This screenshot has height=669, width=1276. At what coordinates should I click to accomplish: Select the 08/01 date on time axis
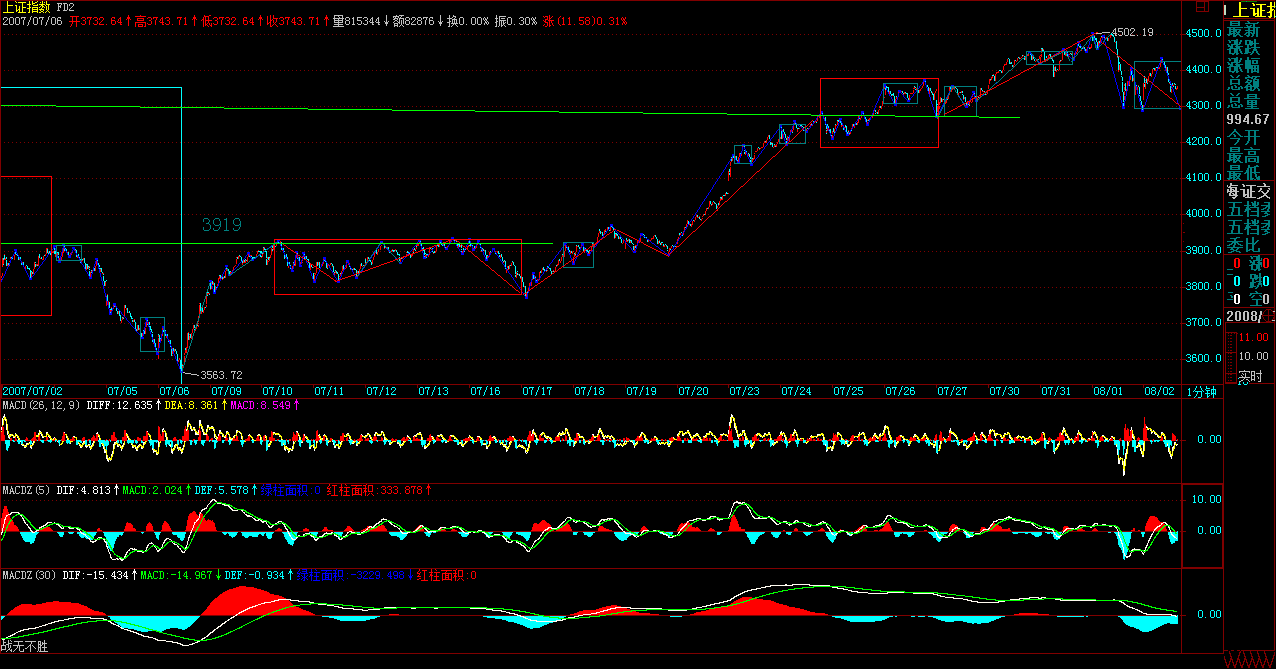point(1107,391)
